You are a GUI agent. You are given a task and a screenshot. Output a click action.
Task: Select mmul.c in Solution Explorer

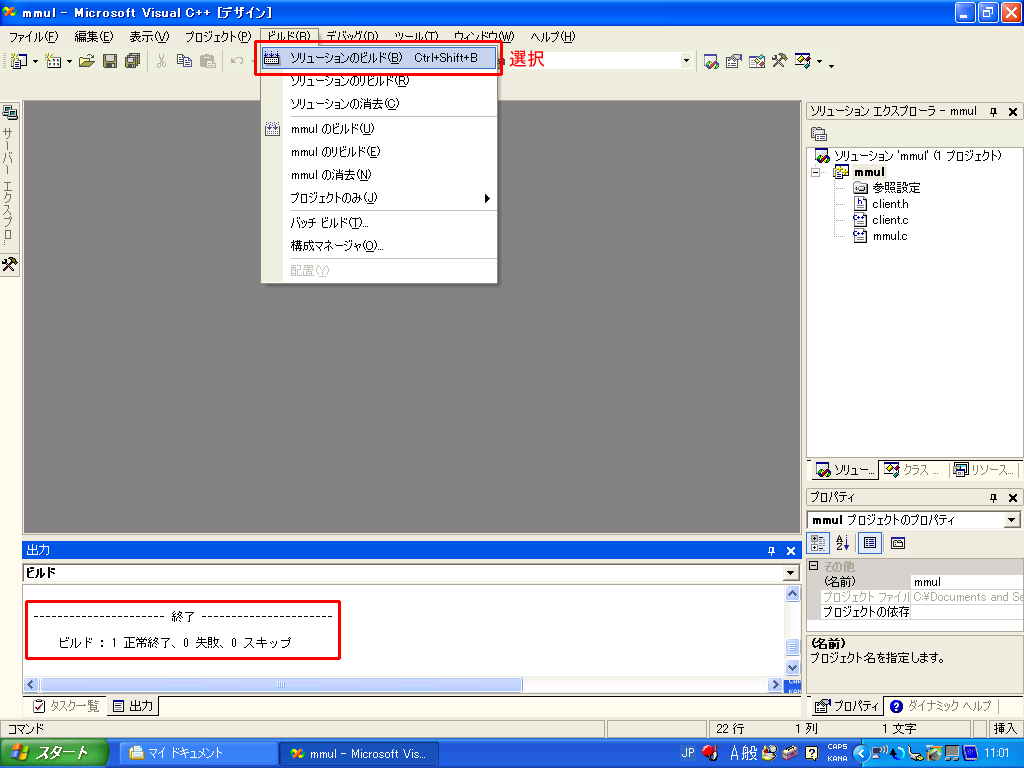pos(890,236)
